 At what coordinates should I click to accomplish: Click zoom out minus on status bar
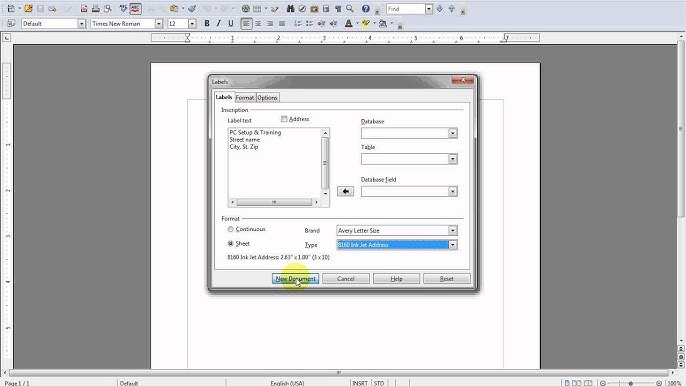tap(603, 383)
